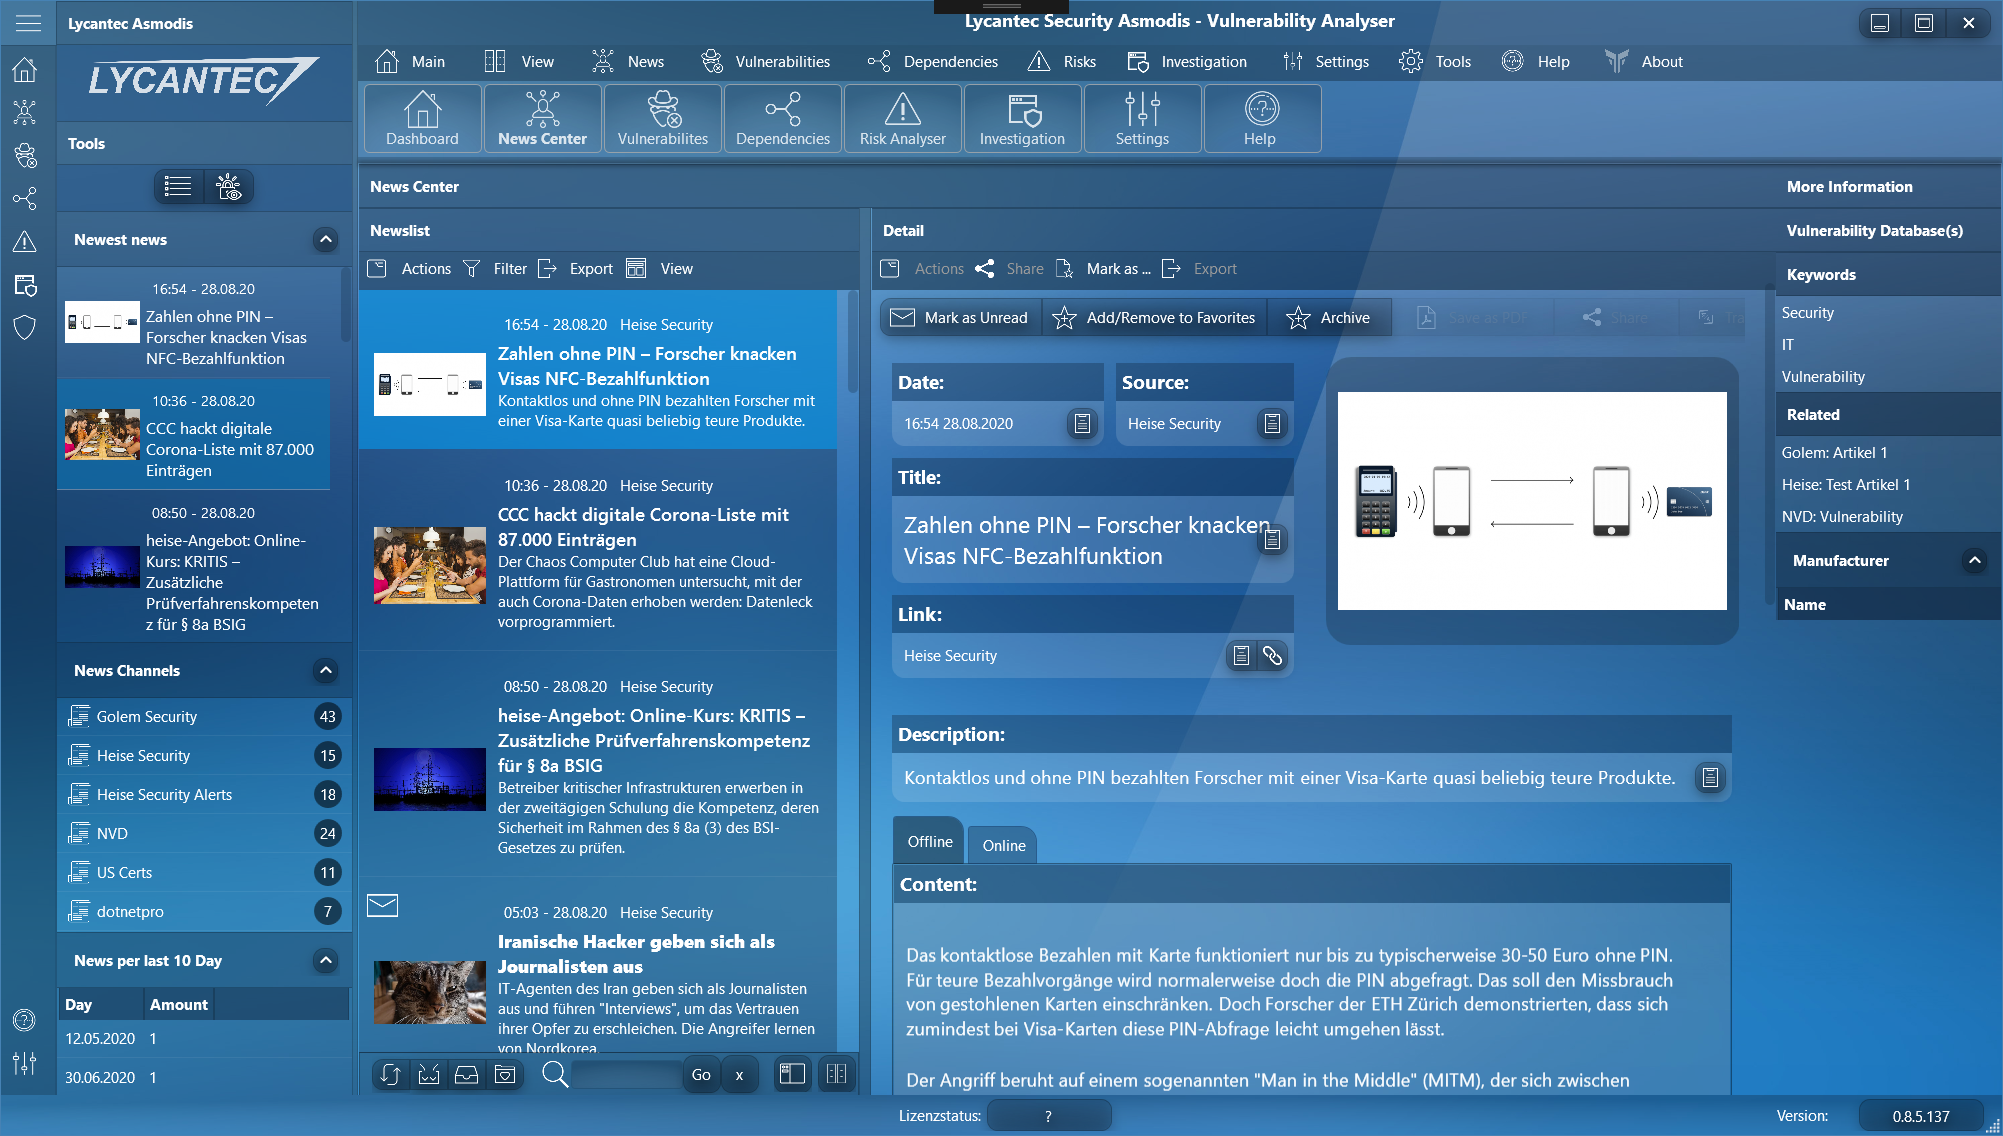Collapse the Manufacturer panel
2003x1136 pixels.
coord(1974,561)
